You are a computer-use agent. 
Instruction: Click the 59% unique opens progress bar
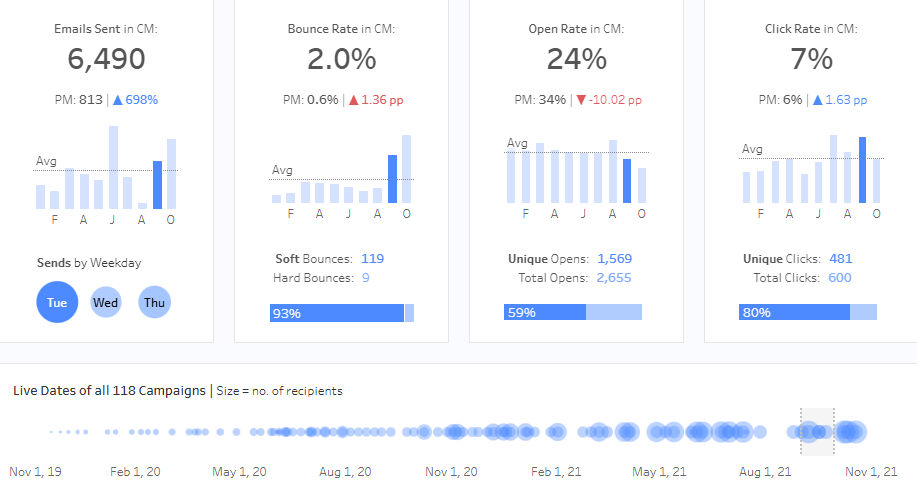(545, 313)
